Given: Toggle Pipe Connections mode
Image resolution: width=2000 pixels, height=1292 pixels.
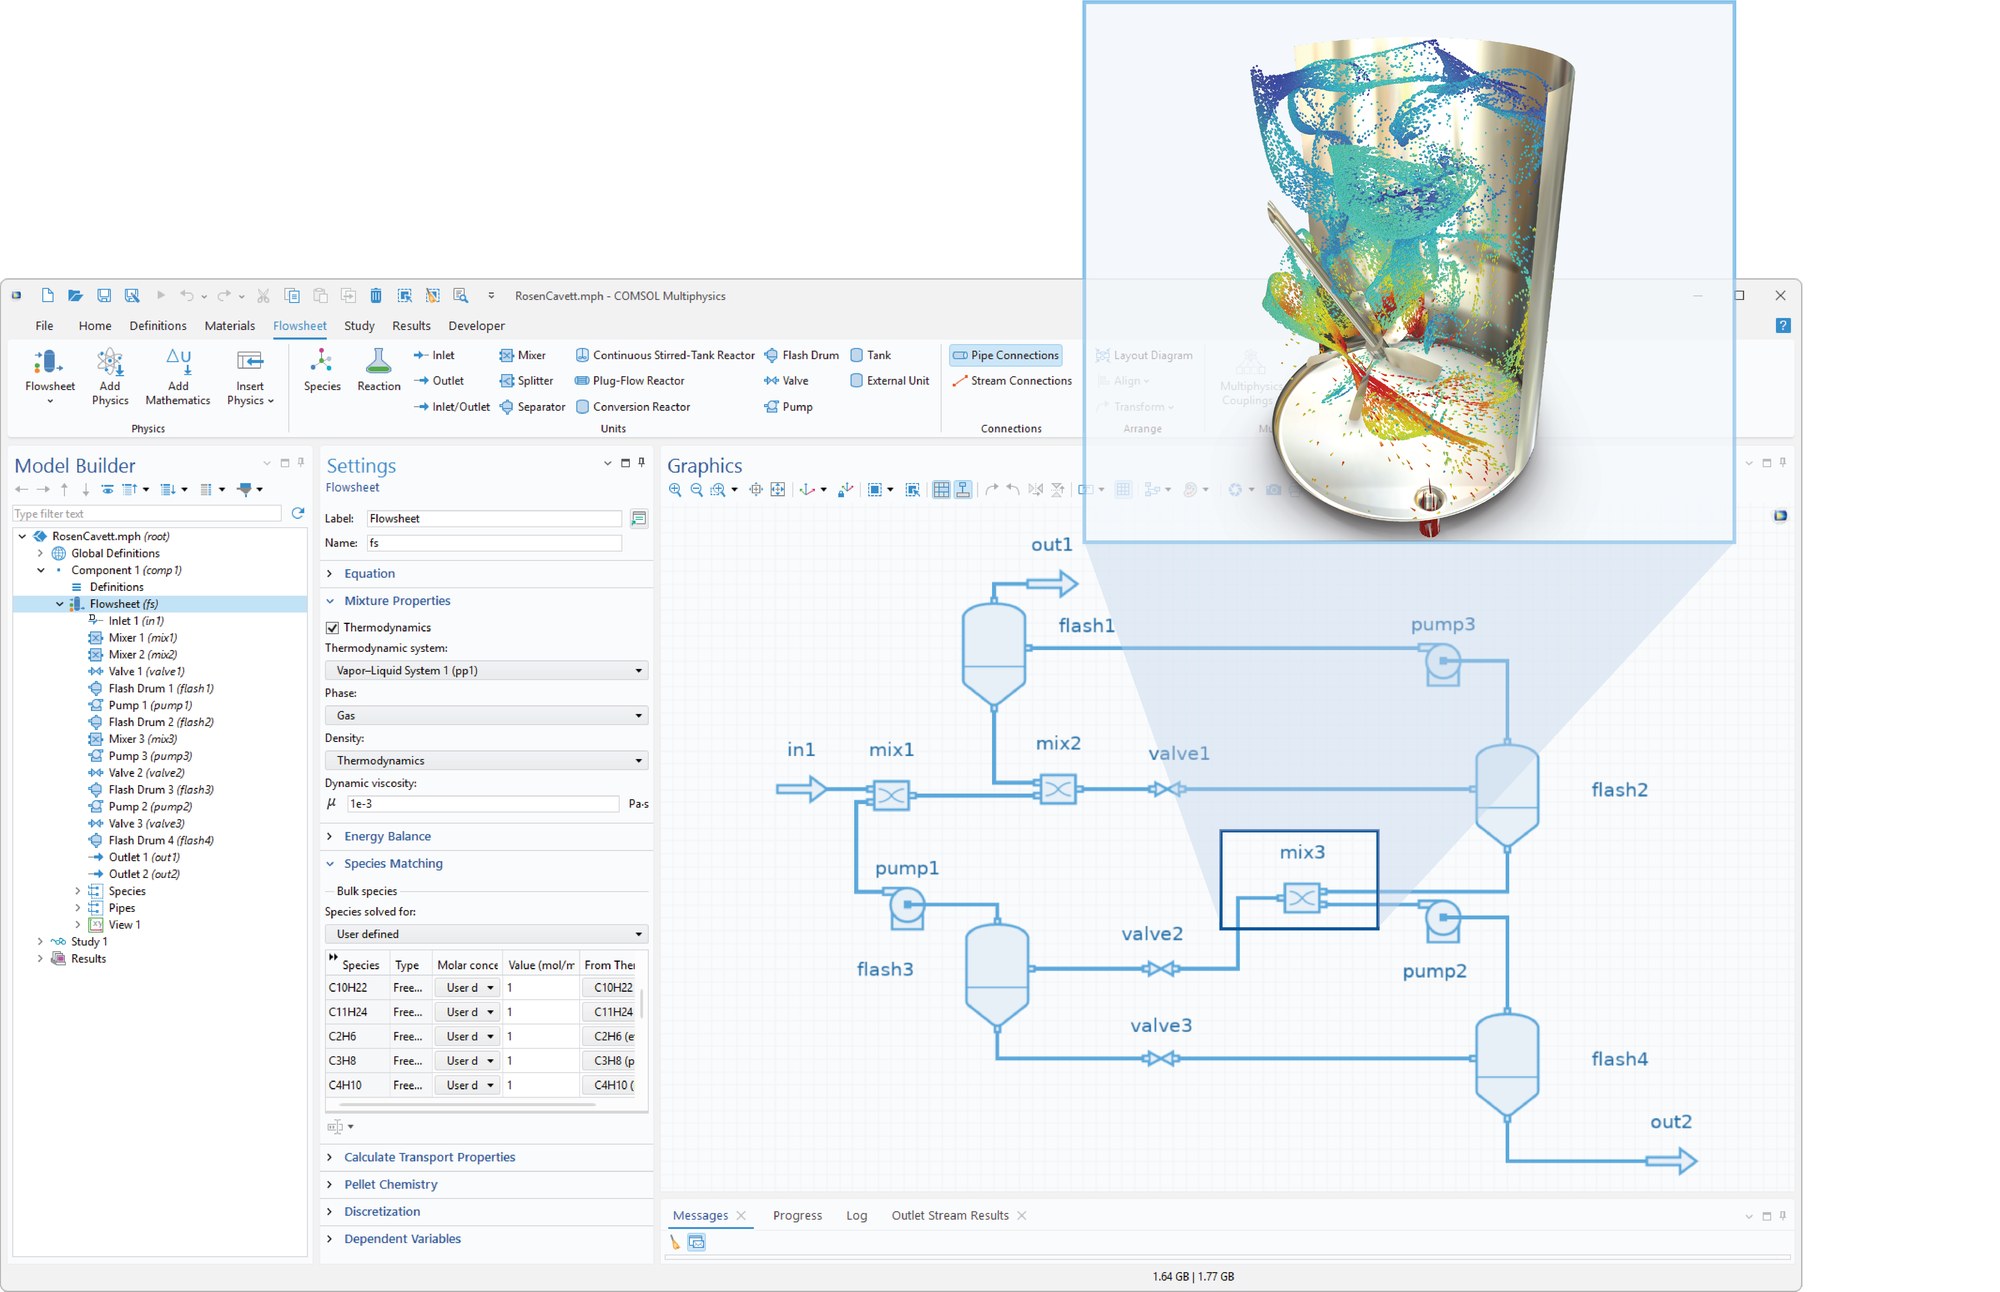Looking at the screenshot, I should pos(1005,355).
